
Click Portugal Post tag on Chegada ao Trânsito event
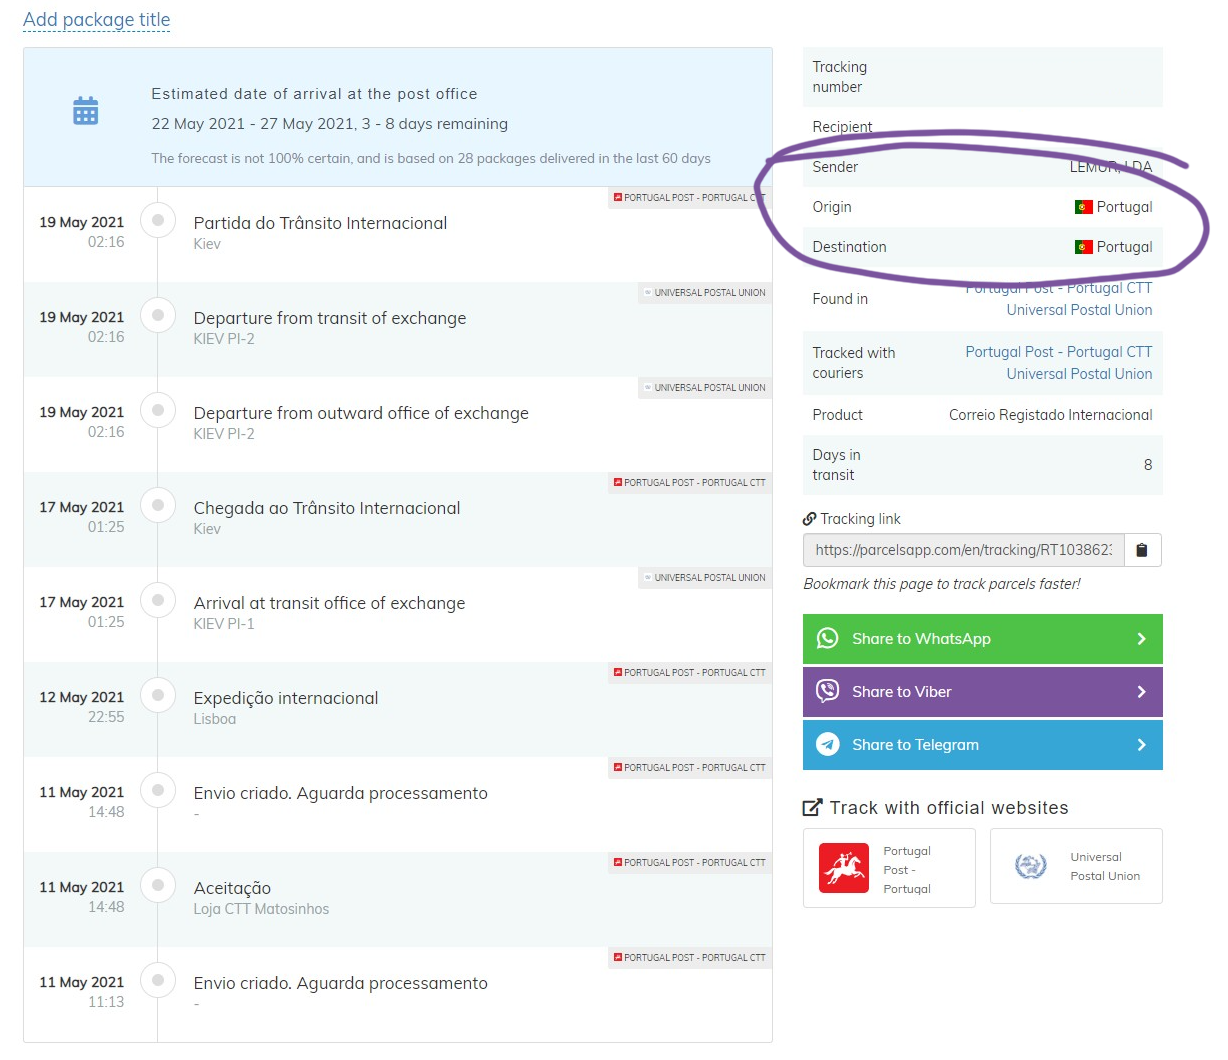click(x=690, y=483)
